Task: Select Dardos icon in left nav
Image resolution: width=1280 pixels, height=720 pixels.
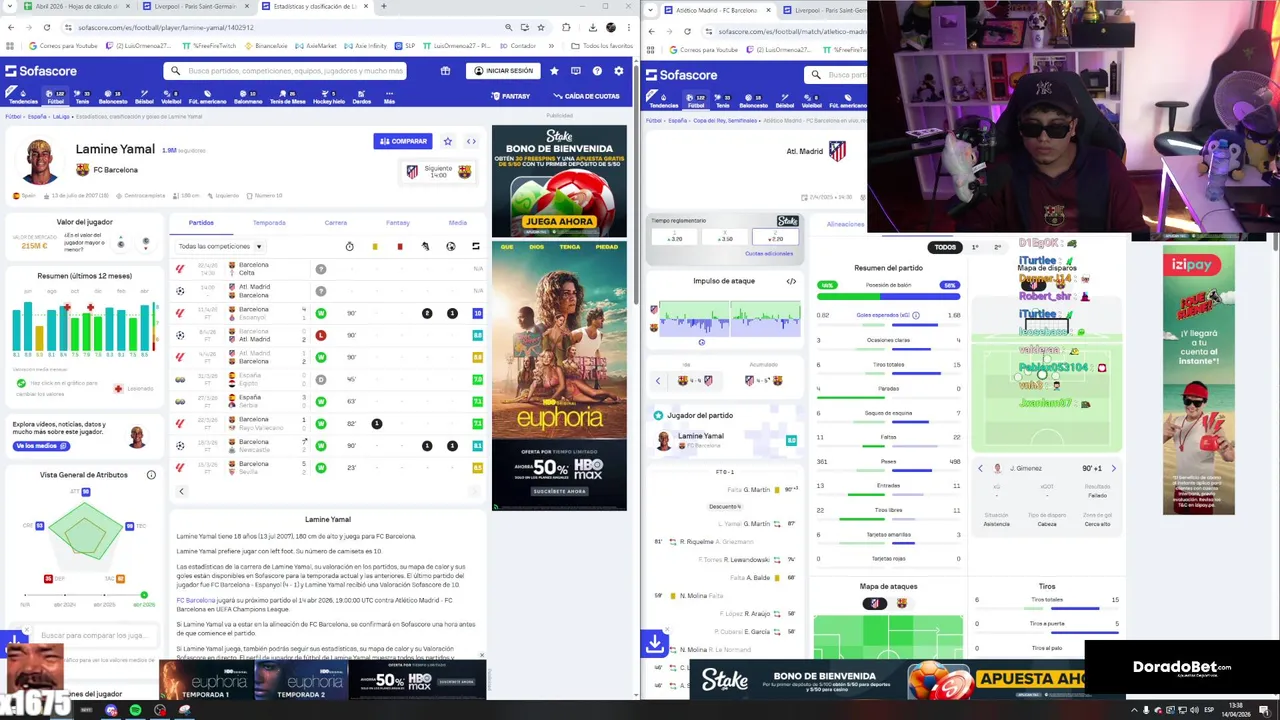Action: point(362,97)
